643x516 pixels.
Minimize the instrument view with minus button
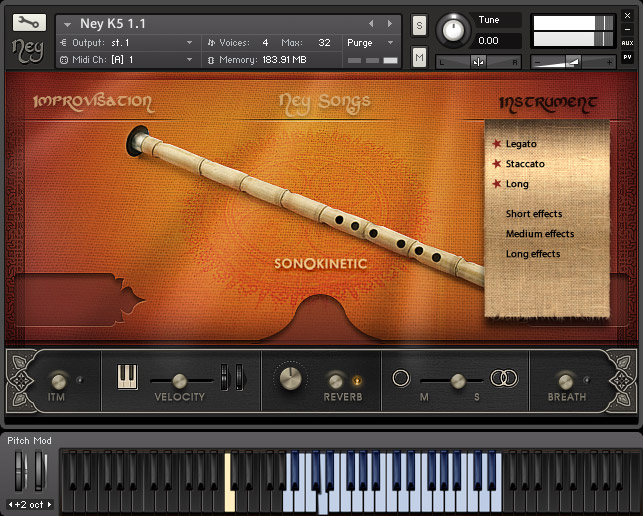coord(627,30)
